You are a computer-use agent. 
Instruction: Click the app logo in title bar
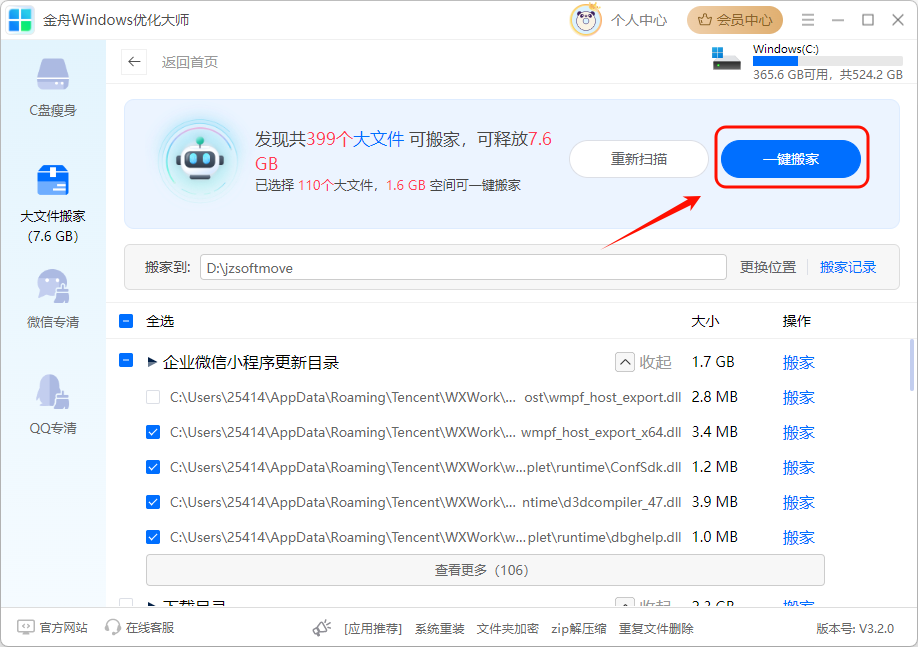click(20, 20)
